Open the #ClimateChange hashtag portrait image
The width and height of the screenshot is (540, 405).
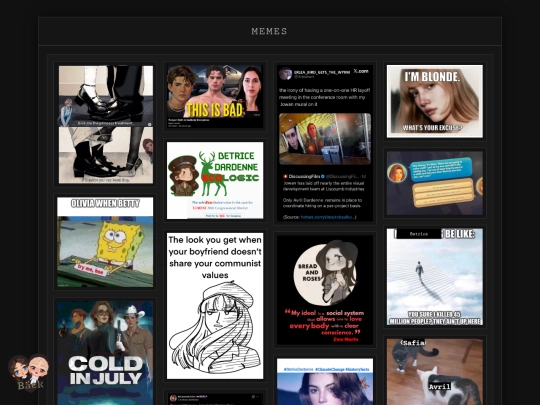click(x=325, y=382)
